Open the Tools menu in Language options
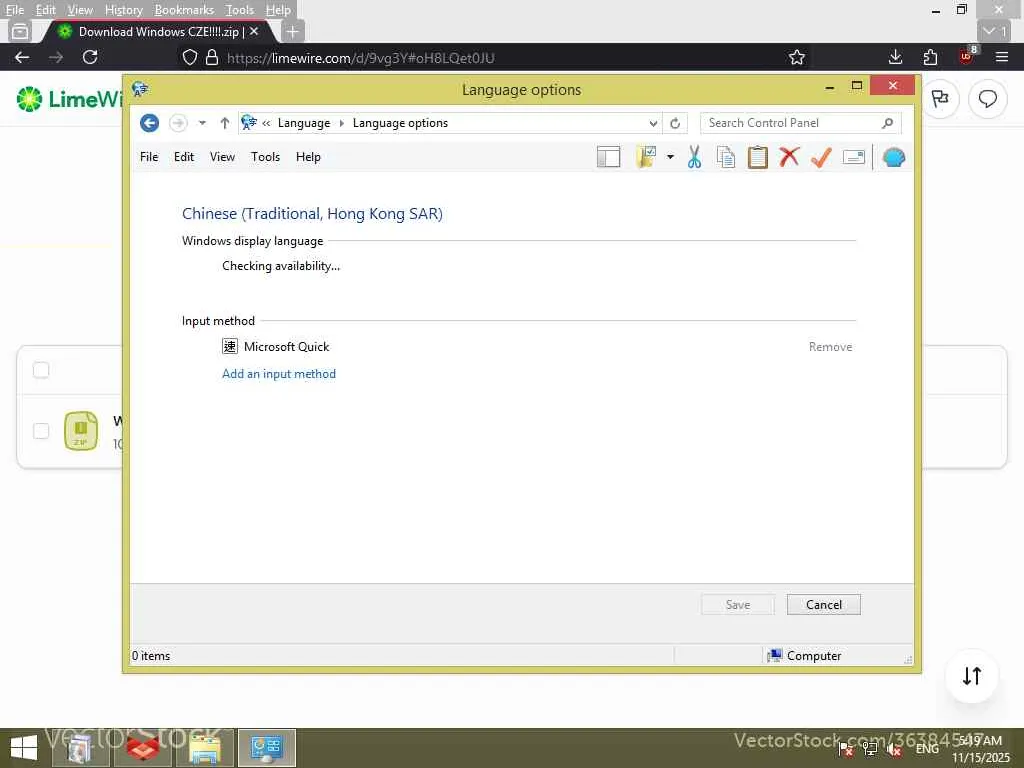Viewport: 1024px width, 768px height. (x=265, y=157)
